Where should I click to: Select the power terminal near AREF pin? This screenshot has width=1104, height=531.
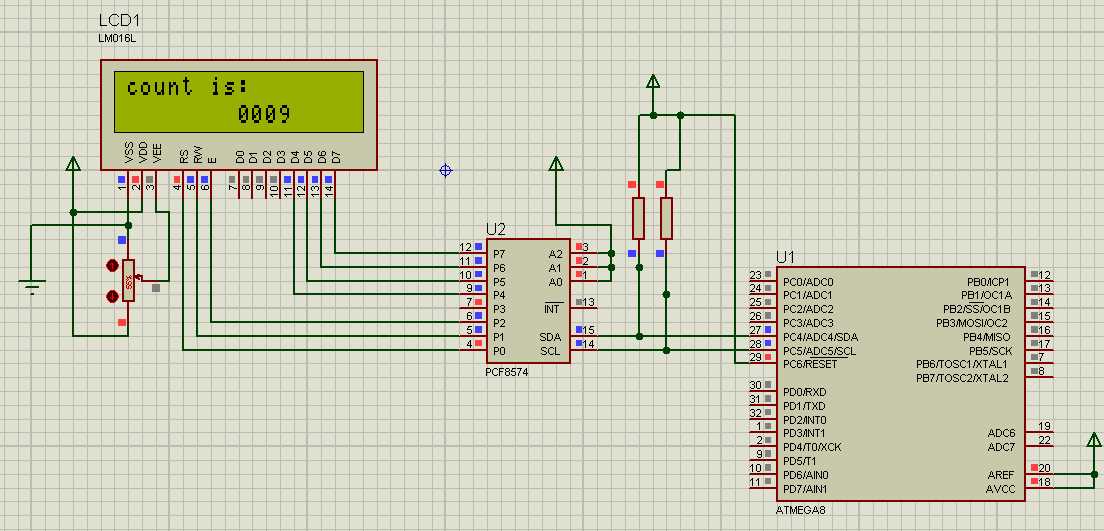(x=1093, y=440)
